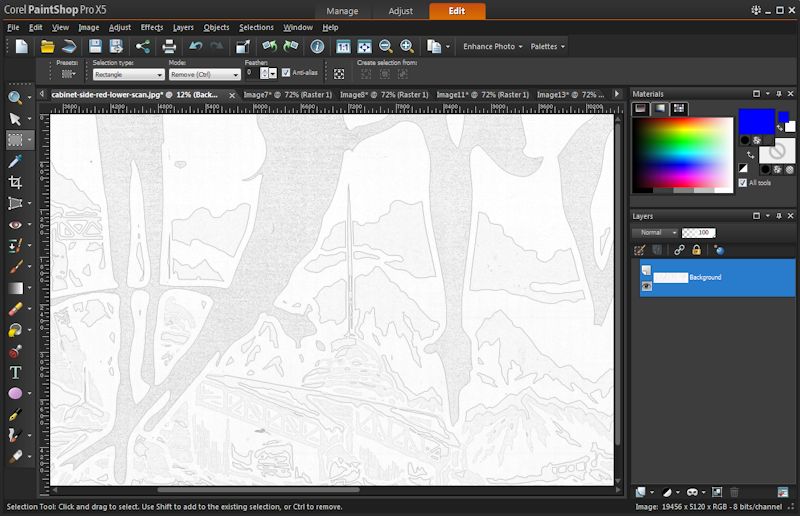
Task: Toggle the Anti-alias checkbox
Action: 286,73
